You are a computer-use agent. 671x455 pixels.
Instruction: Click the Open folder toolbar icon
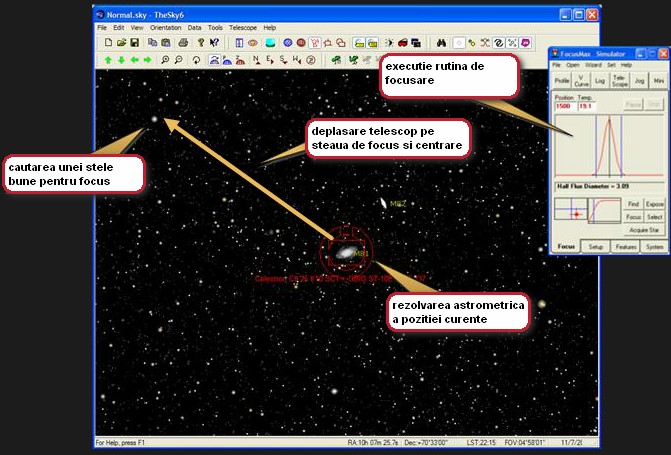(120, 43)
